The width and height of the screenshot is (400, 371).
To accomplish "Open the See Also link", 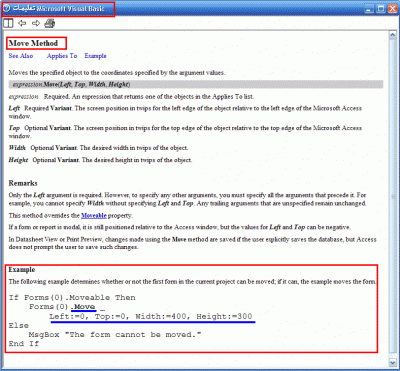I will (21, 56).
